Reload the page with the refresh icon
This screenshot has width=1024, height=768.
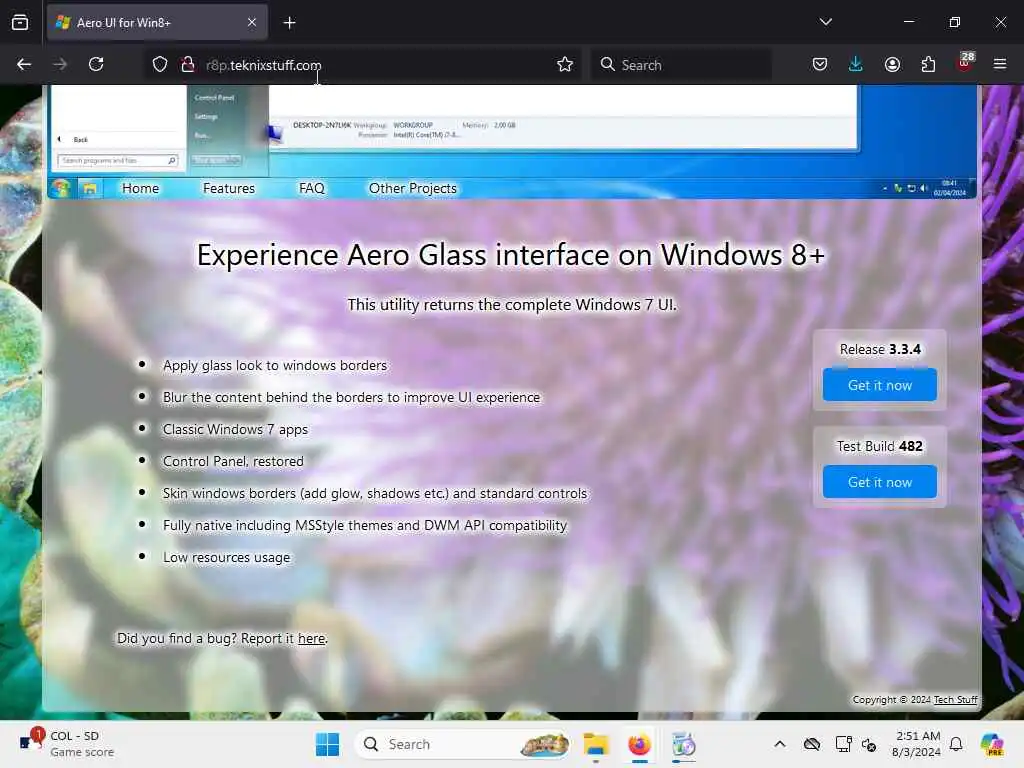tap(96, 64)
